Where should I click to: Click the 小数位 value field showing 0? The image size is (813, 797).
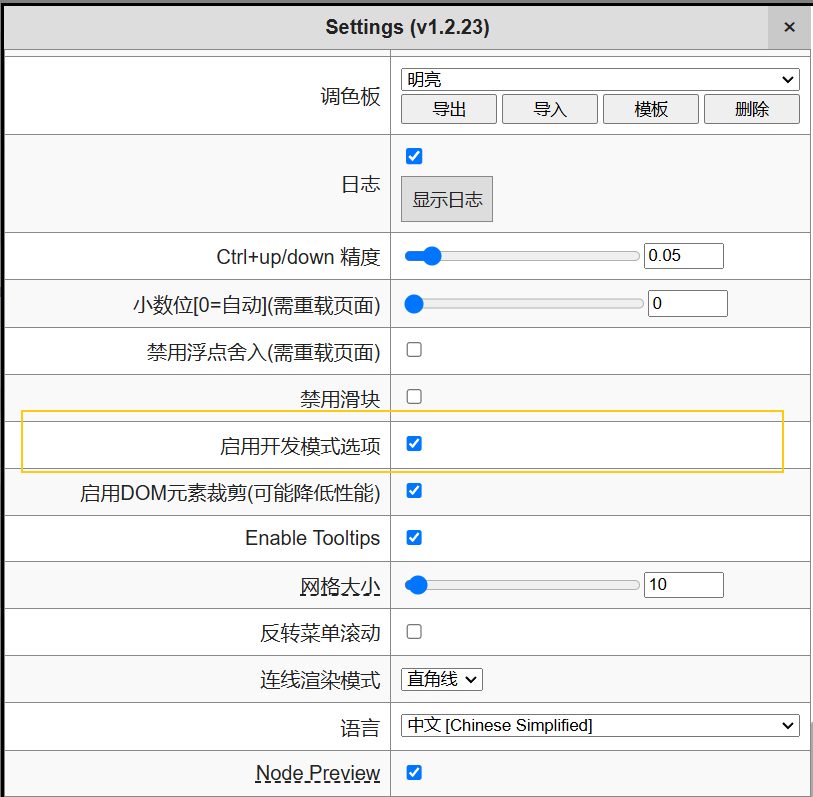(x=688, y=304)
